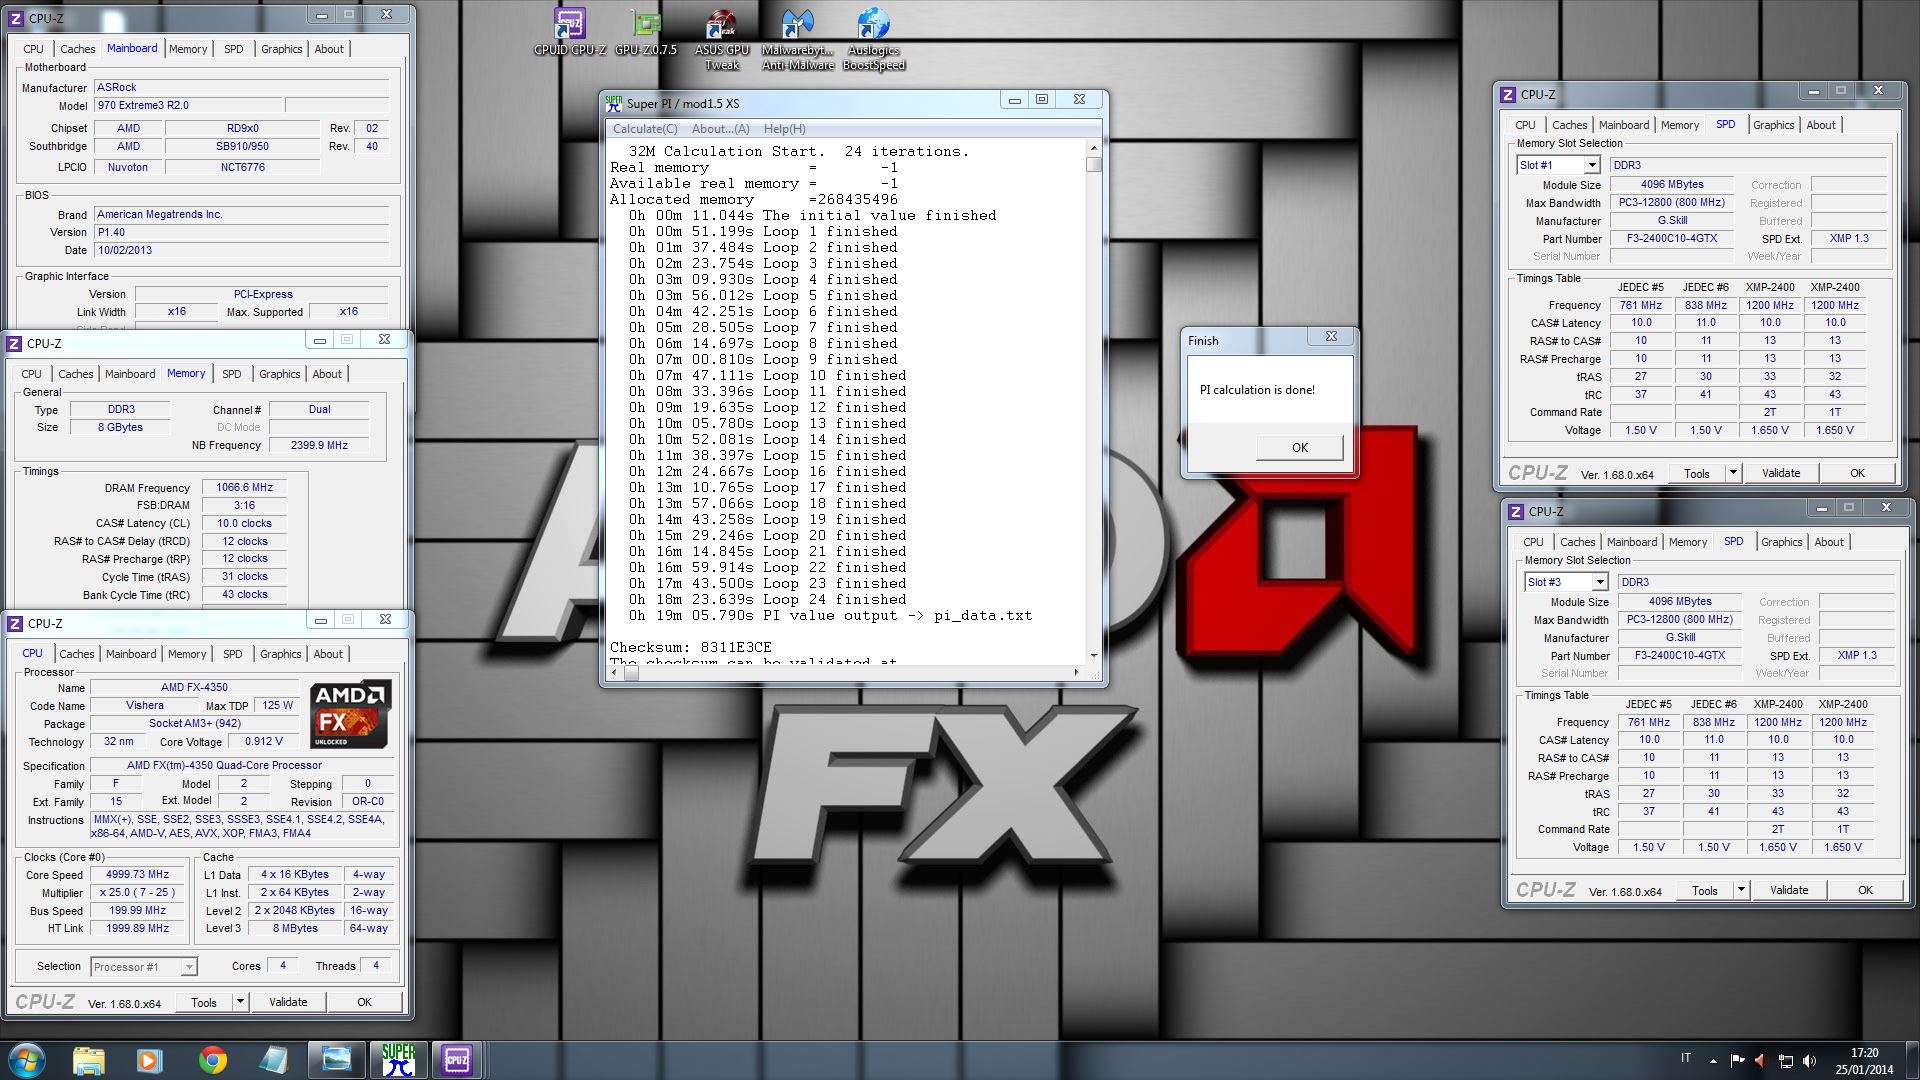Click Super PI vertical scrollbar up arrow
The image size is (1920, 1080).
point(1094,147)
